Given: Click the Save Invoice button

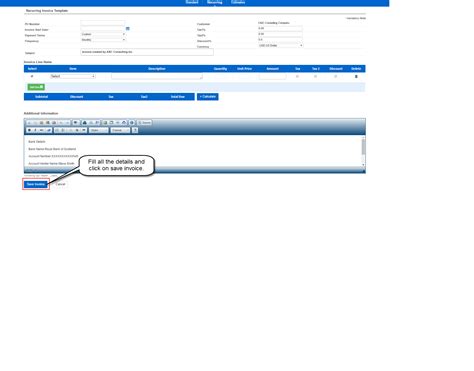Looking at the screenshot, I should pyautogui.click(x=36, y=184).
